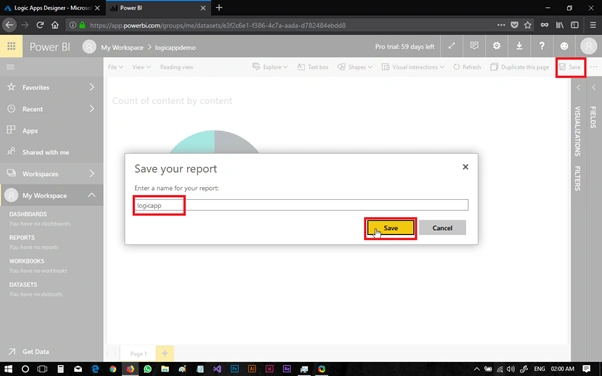Click the Download arrow icon in header

tap(519, 46)
